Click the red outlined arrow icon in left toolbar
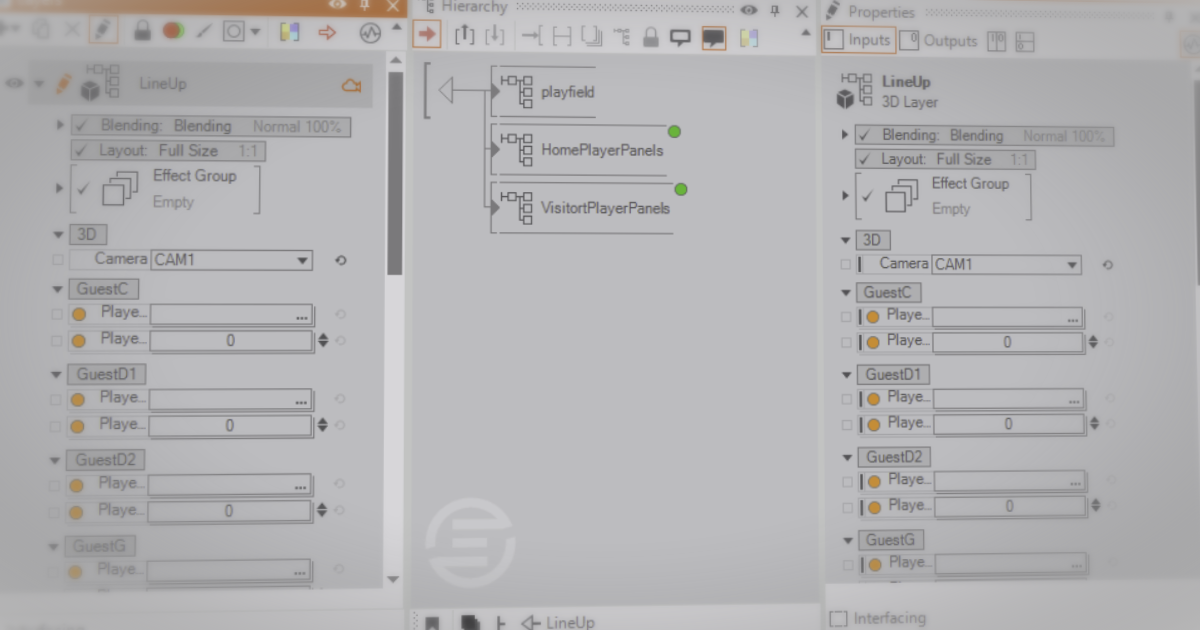The height and width of the screenshot is (630, 1200). tap(327, 32)
